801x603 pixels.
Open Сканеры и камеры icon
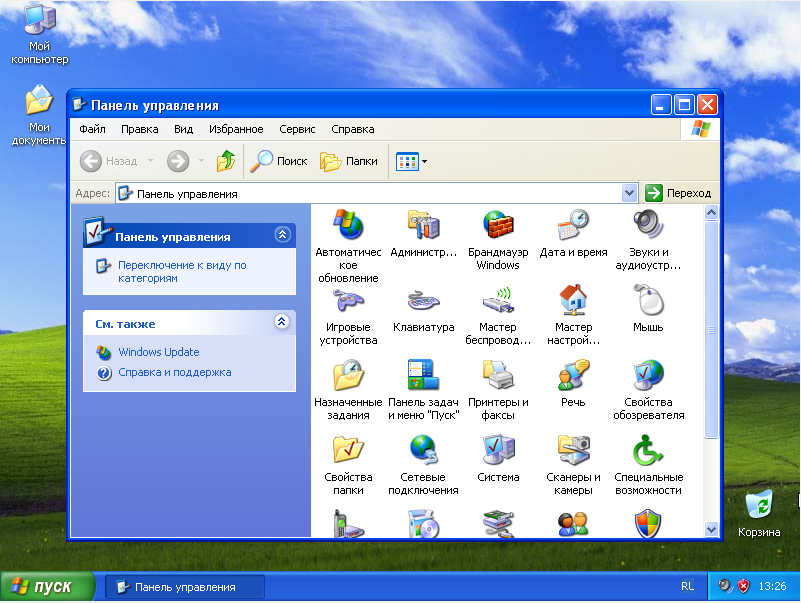573,450
